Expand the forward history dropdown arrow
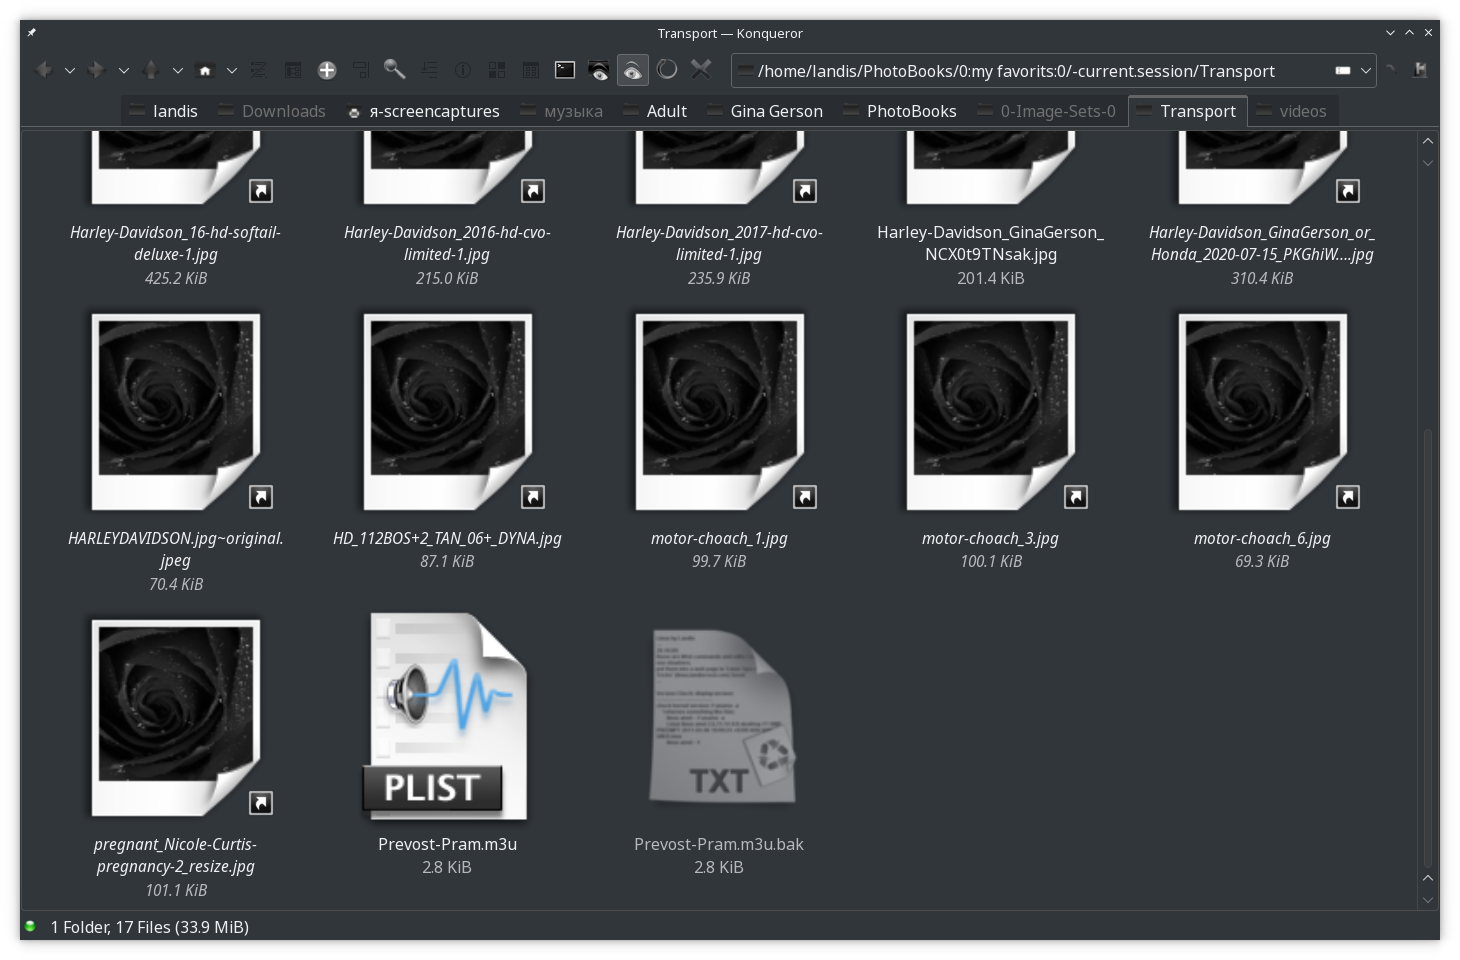Image resolution: width=1460 pixels, height=960 pixels. click(x=124, y=71)
